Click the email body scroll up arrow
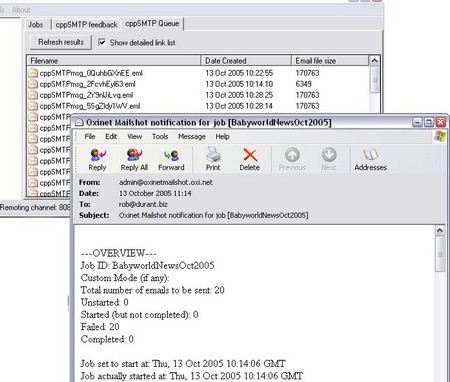 [440, 230]
